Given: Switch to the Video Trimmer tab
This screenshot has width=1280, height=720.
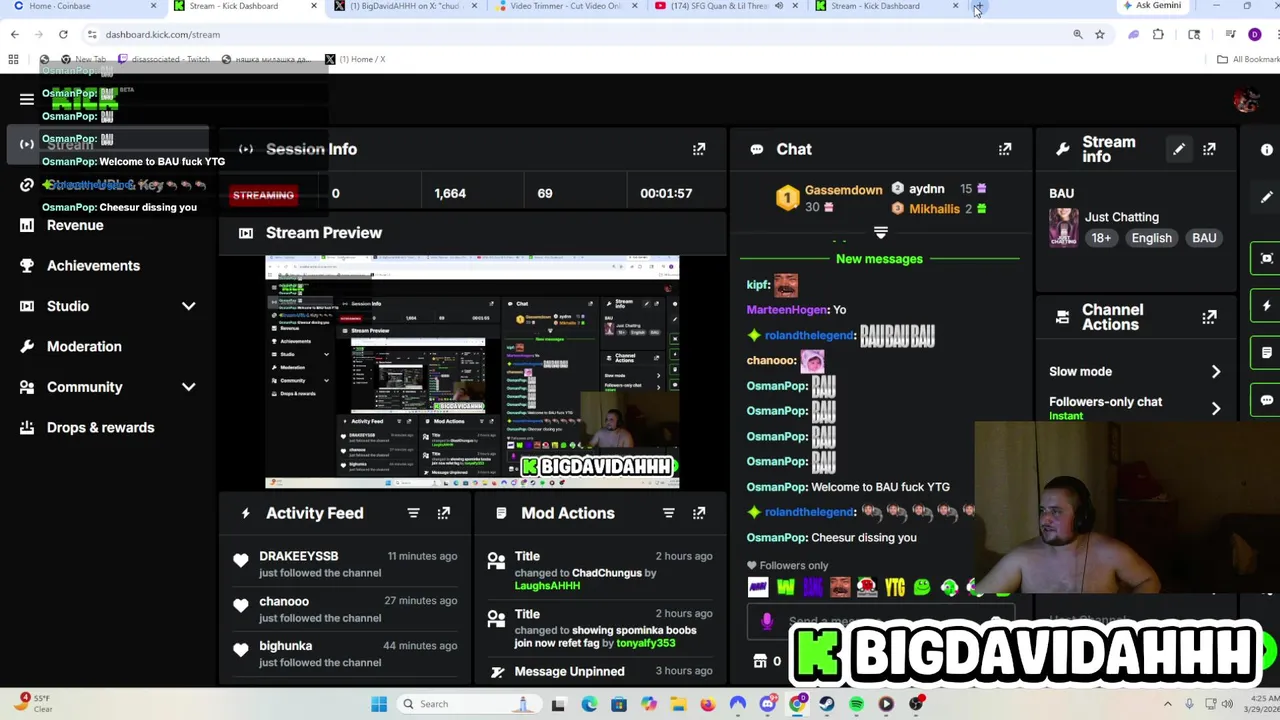Looking at the screenshot, I should click(x=565, y=6).
